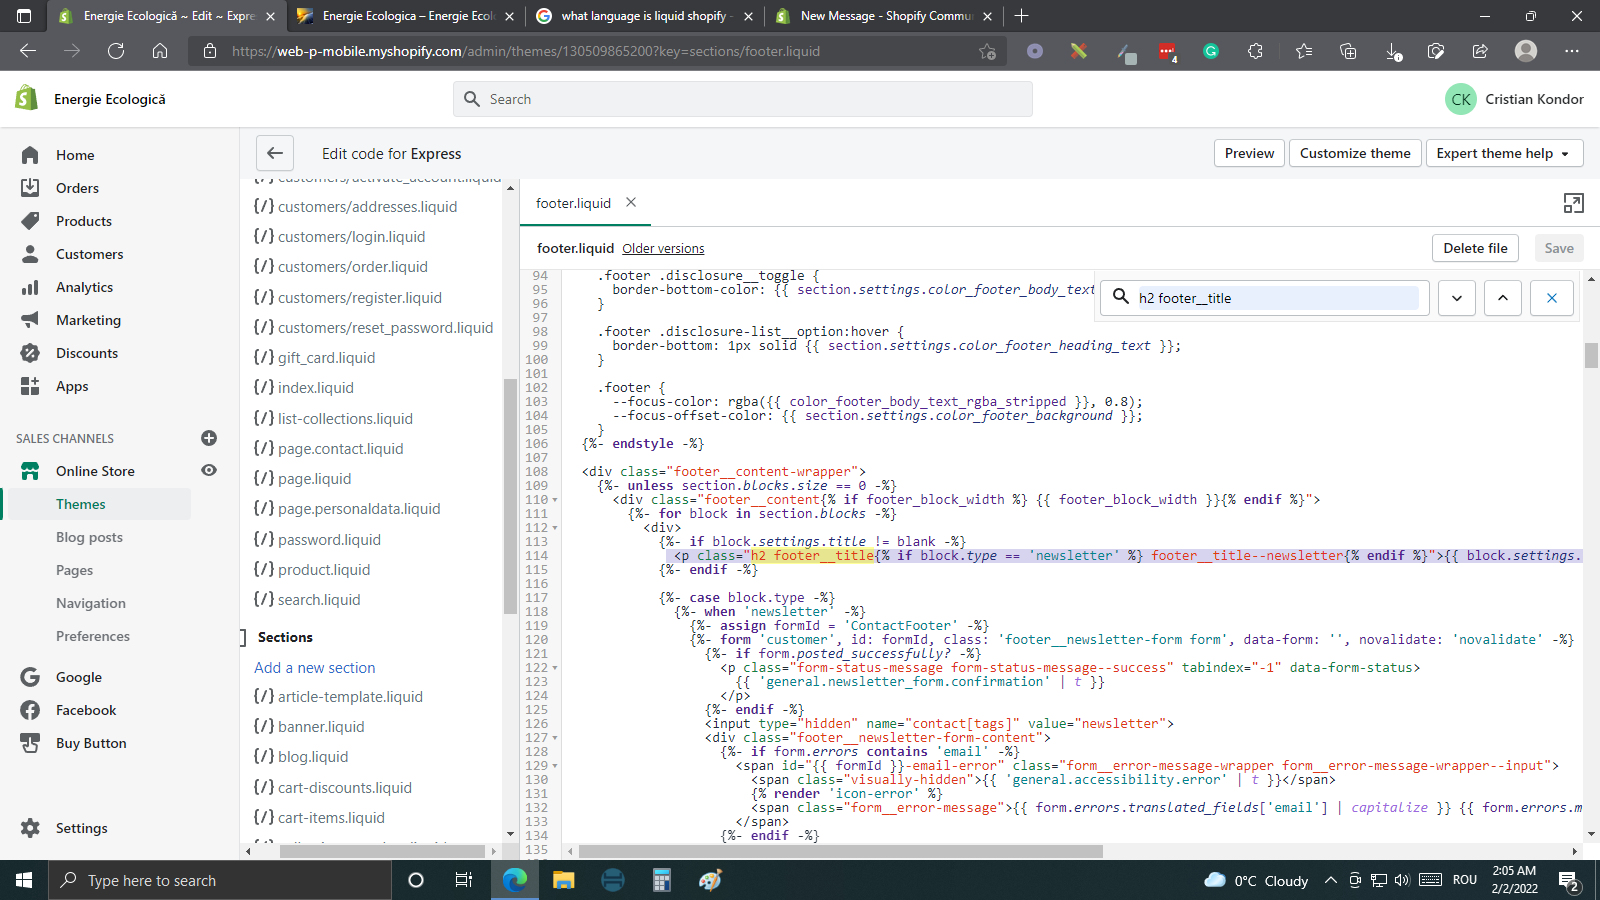1600x900 pixels.
Task: Open Navigation under Online Store
Action: [x=91, y=603]
